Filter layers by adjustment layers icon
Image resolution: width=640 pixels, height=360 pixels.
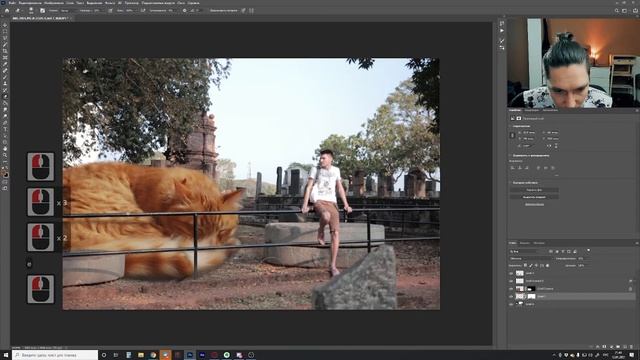click(557, 251)
